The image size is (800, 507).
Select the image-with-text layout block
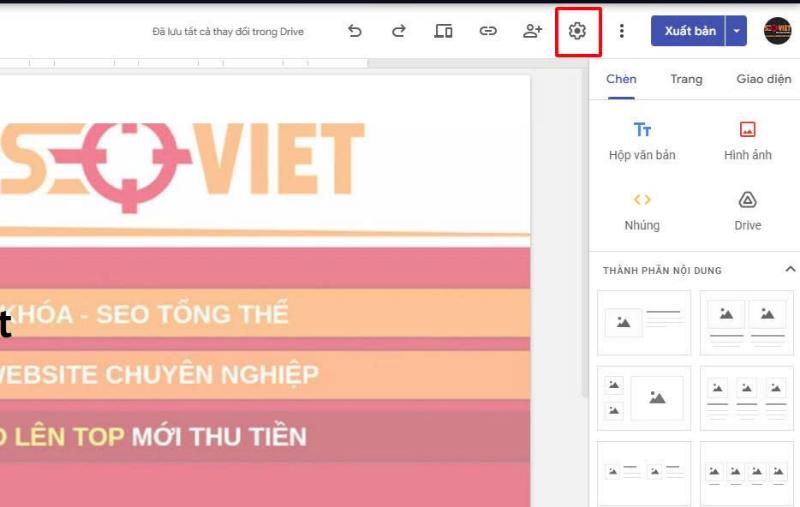[644, 322]
